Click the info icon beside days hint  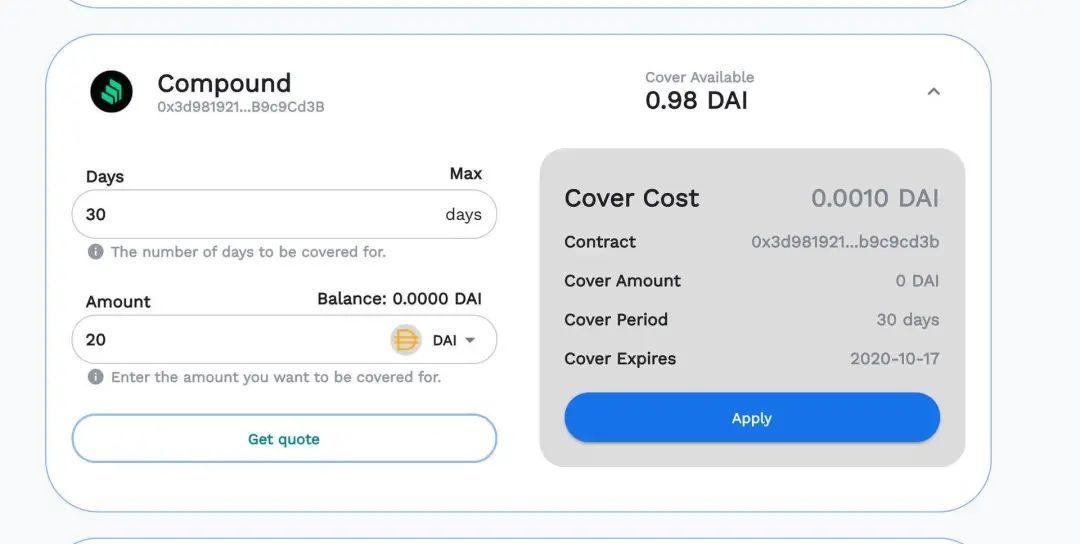[96, 251]
